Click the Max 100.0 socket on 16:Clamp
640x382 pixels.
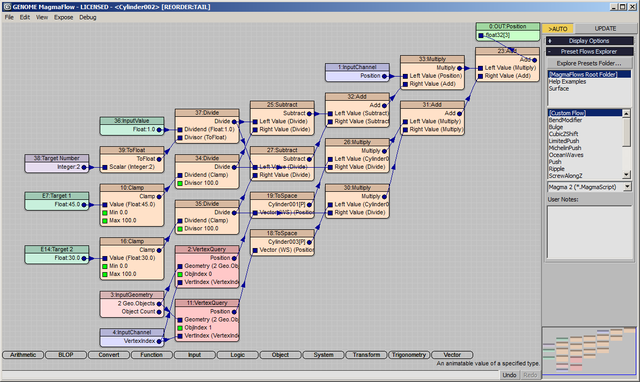[105, 274]
